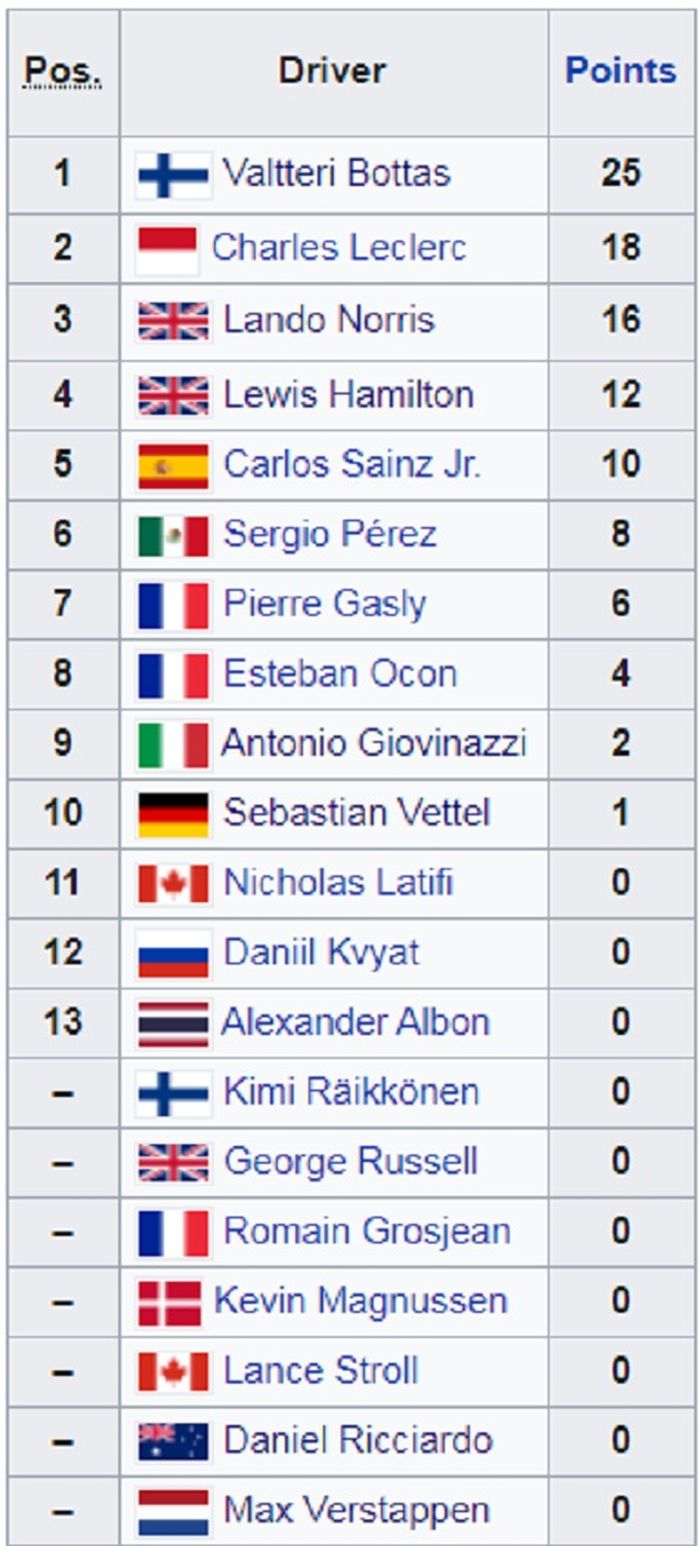Screen dimensions: 700x1546
Task: Click the German flag beside Sebastian Vettel
Action: [x=174, y=814]
